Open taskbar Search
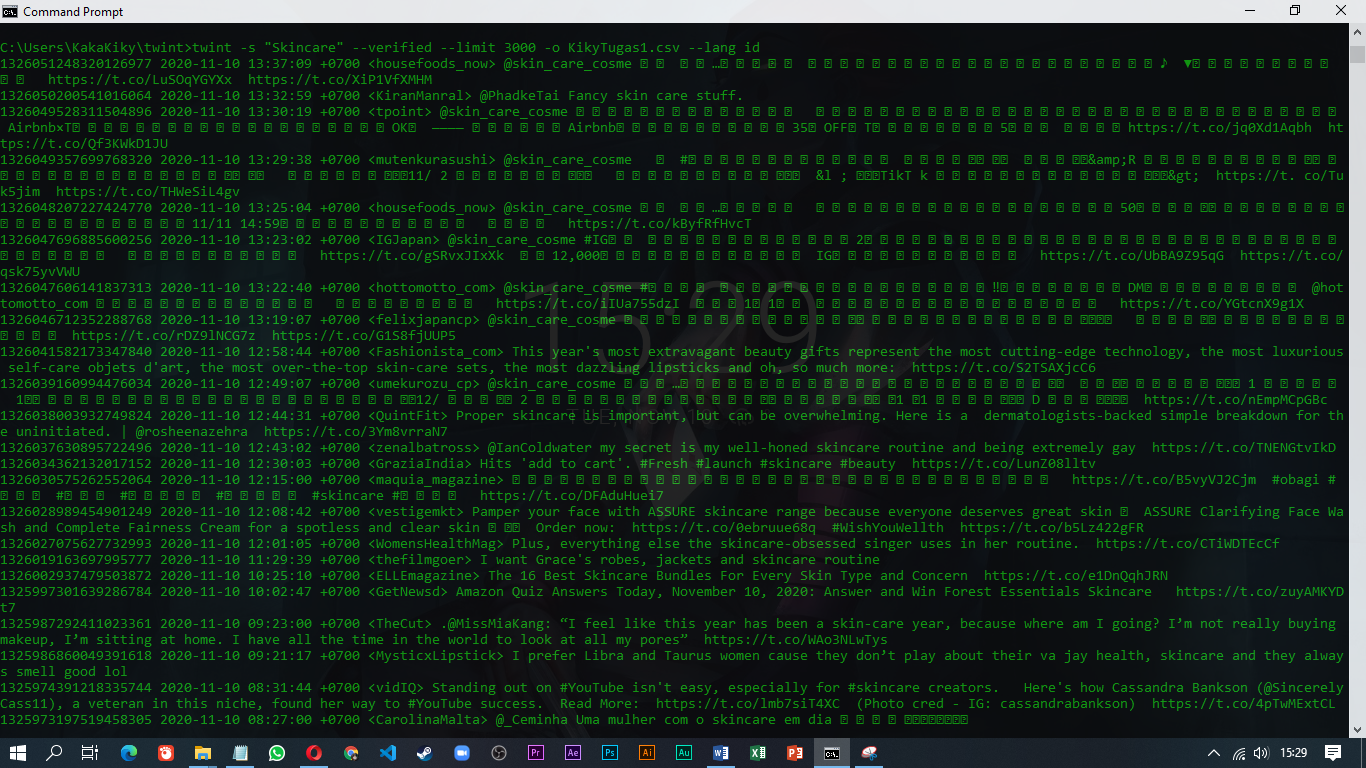 tap(55, 752)
